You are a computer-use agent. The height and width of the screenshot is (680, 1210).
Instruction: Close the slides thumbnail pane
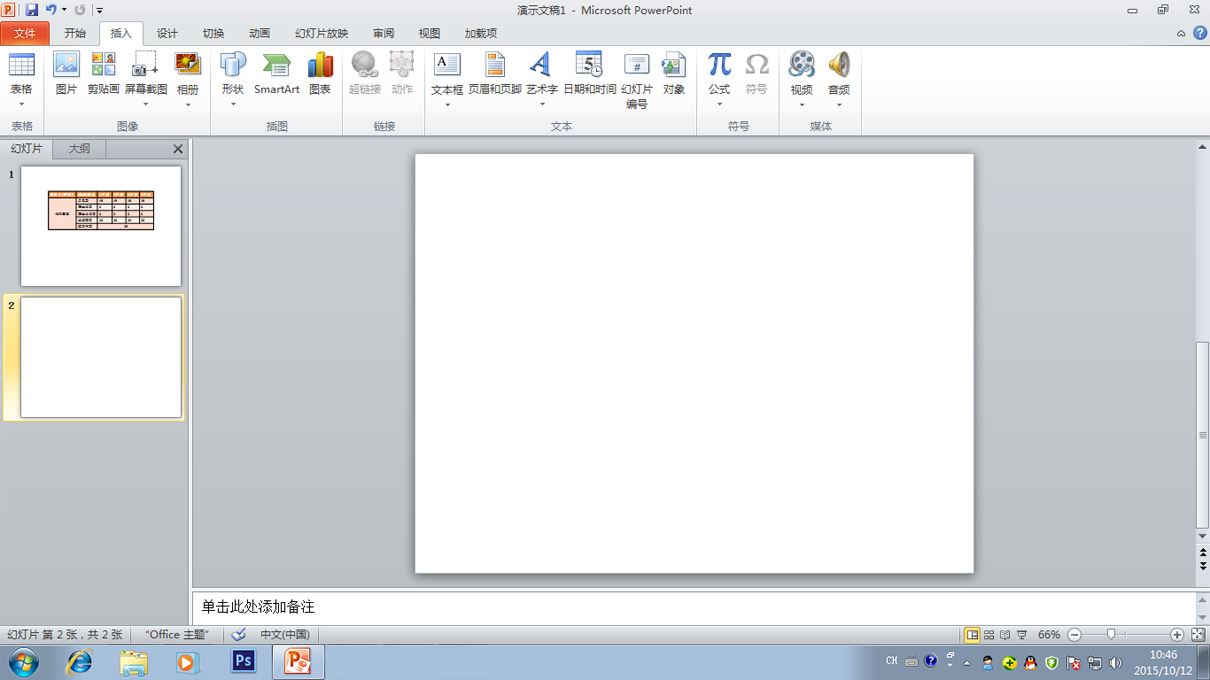tap(178, 149)
